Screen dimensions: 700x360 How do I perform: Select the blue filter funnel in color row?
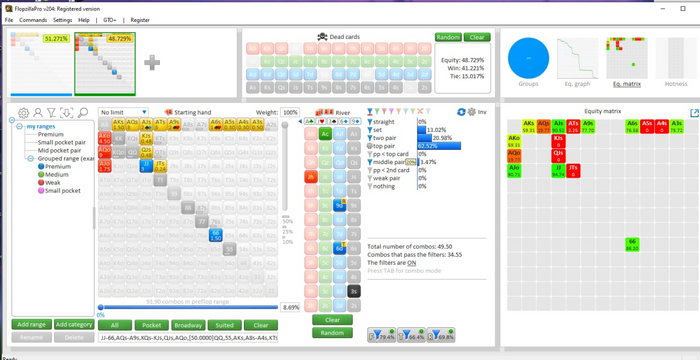(370, 112)
